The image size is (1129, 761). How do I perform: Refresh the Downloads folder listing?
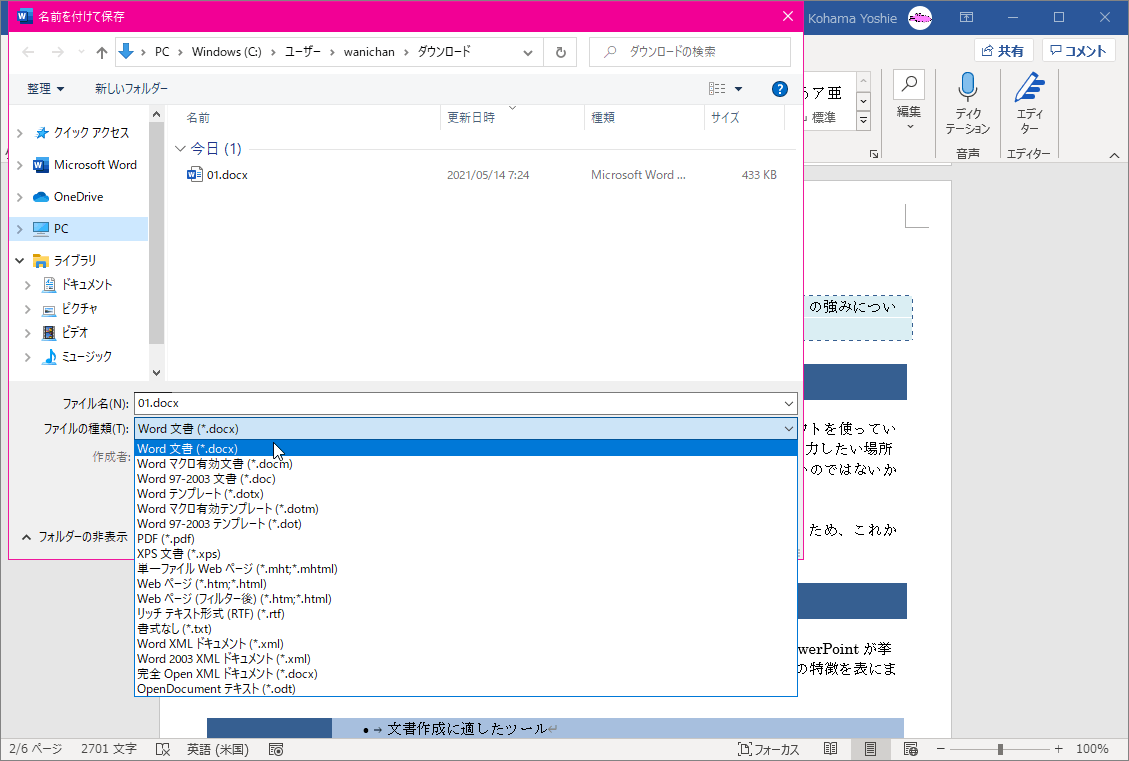click(560, 52)
